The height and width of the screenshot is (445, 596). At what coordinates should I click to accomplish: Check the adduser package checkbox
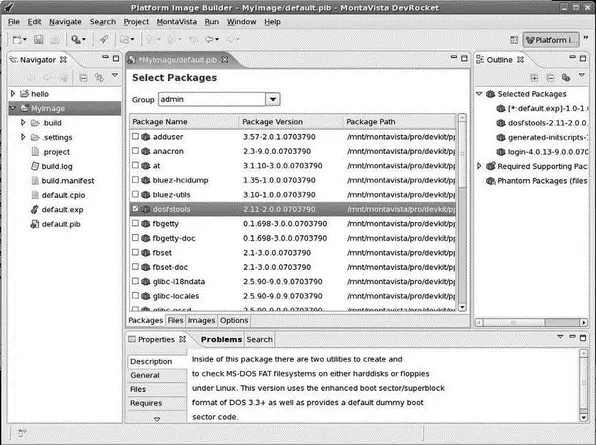pos(135,136)
